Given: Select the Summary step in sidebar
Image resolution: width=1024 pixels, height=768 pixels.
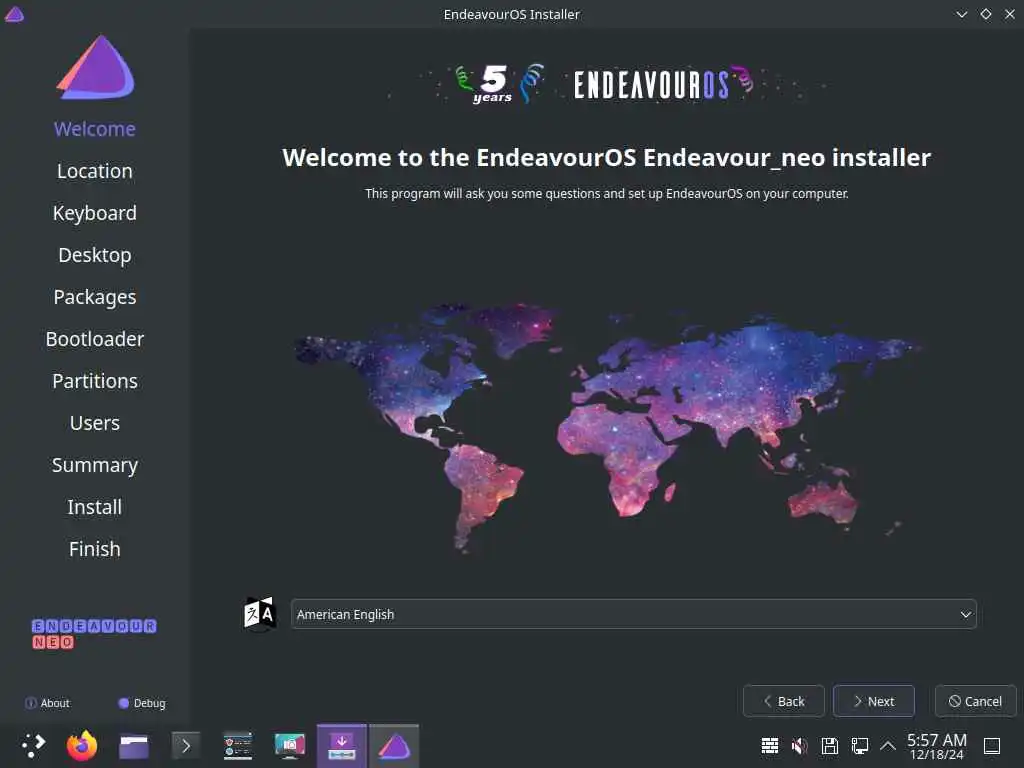Looking at the screenshot, I should pyautogui.click(x=95, y=465).
